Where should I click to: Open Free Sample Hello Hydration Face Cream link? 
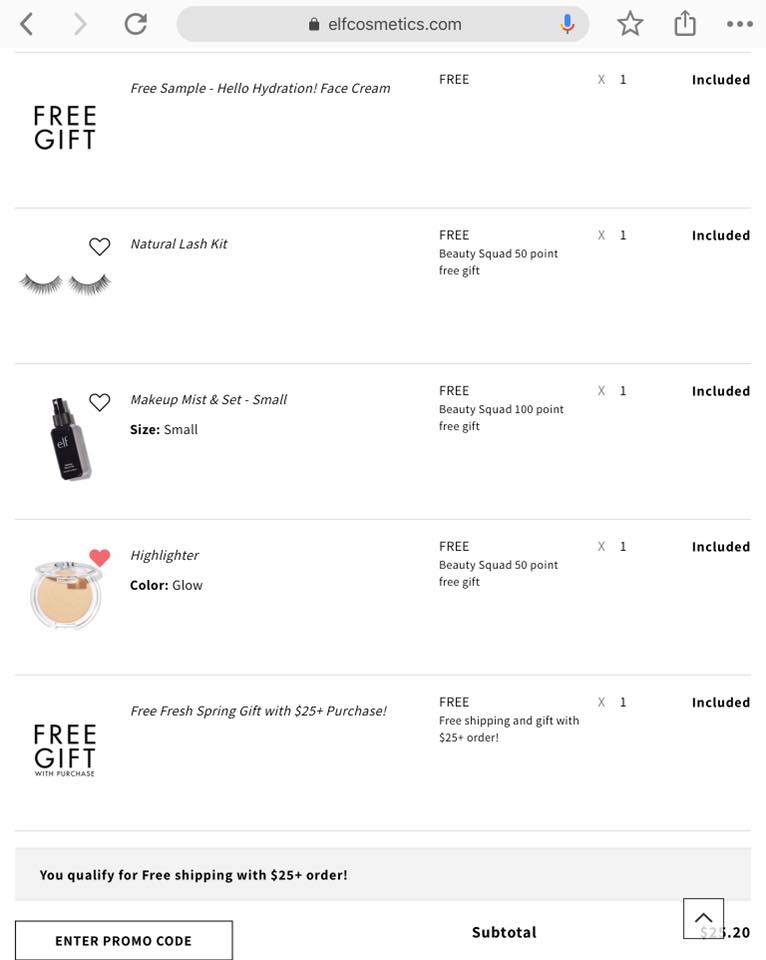point(260,88)
